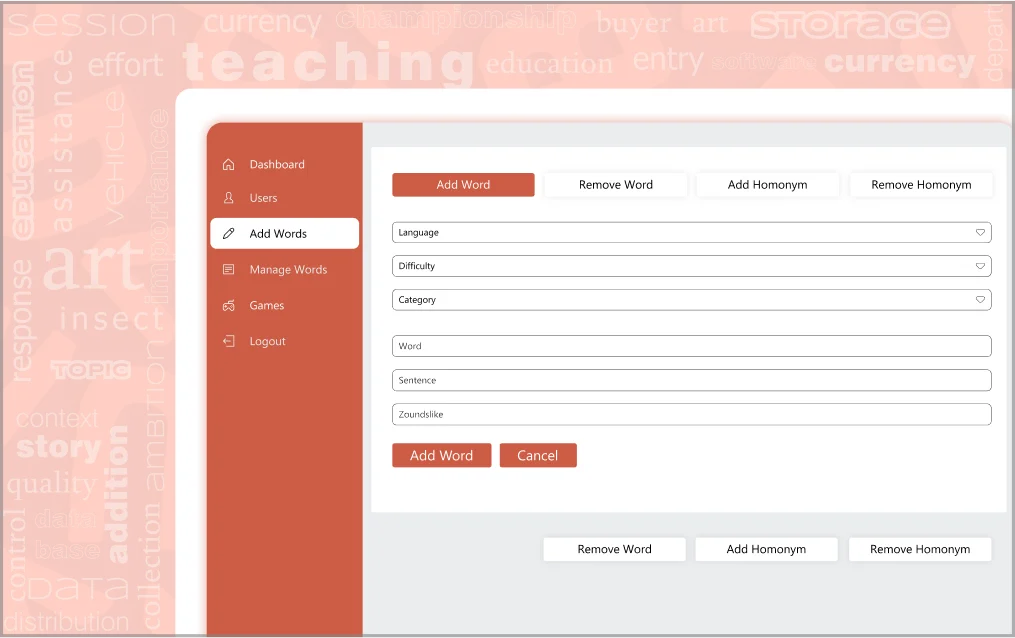Click the Logout exit icon
The image size is (1015, 638).
click(229, 341)
